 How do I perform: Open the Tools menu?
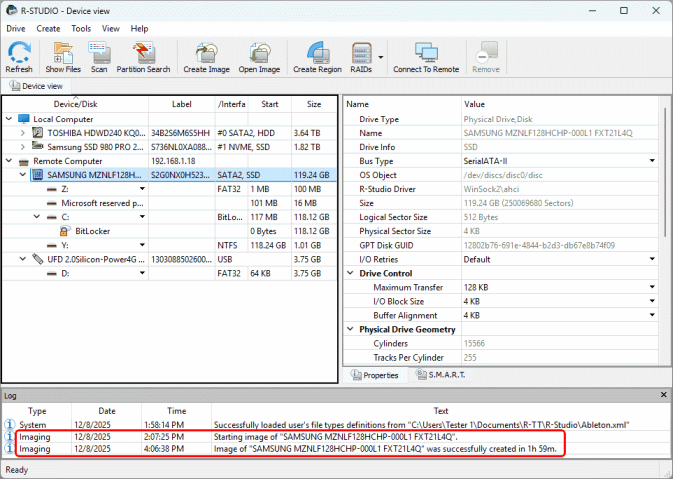coord(81,29)
